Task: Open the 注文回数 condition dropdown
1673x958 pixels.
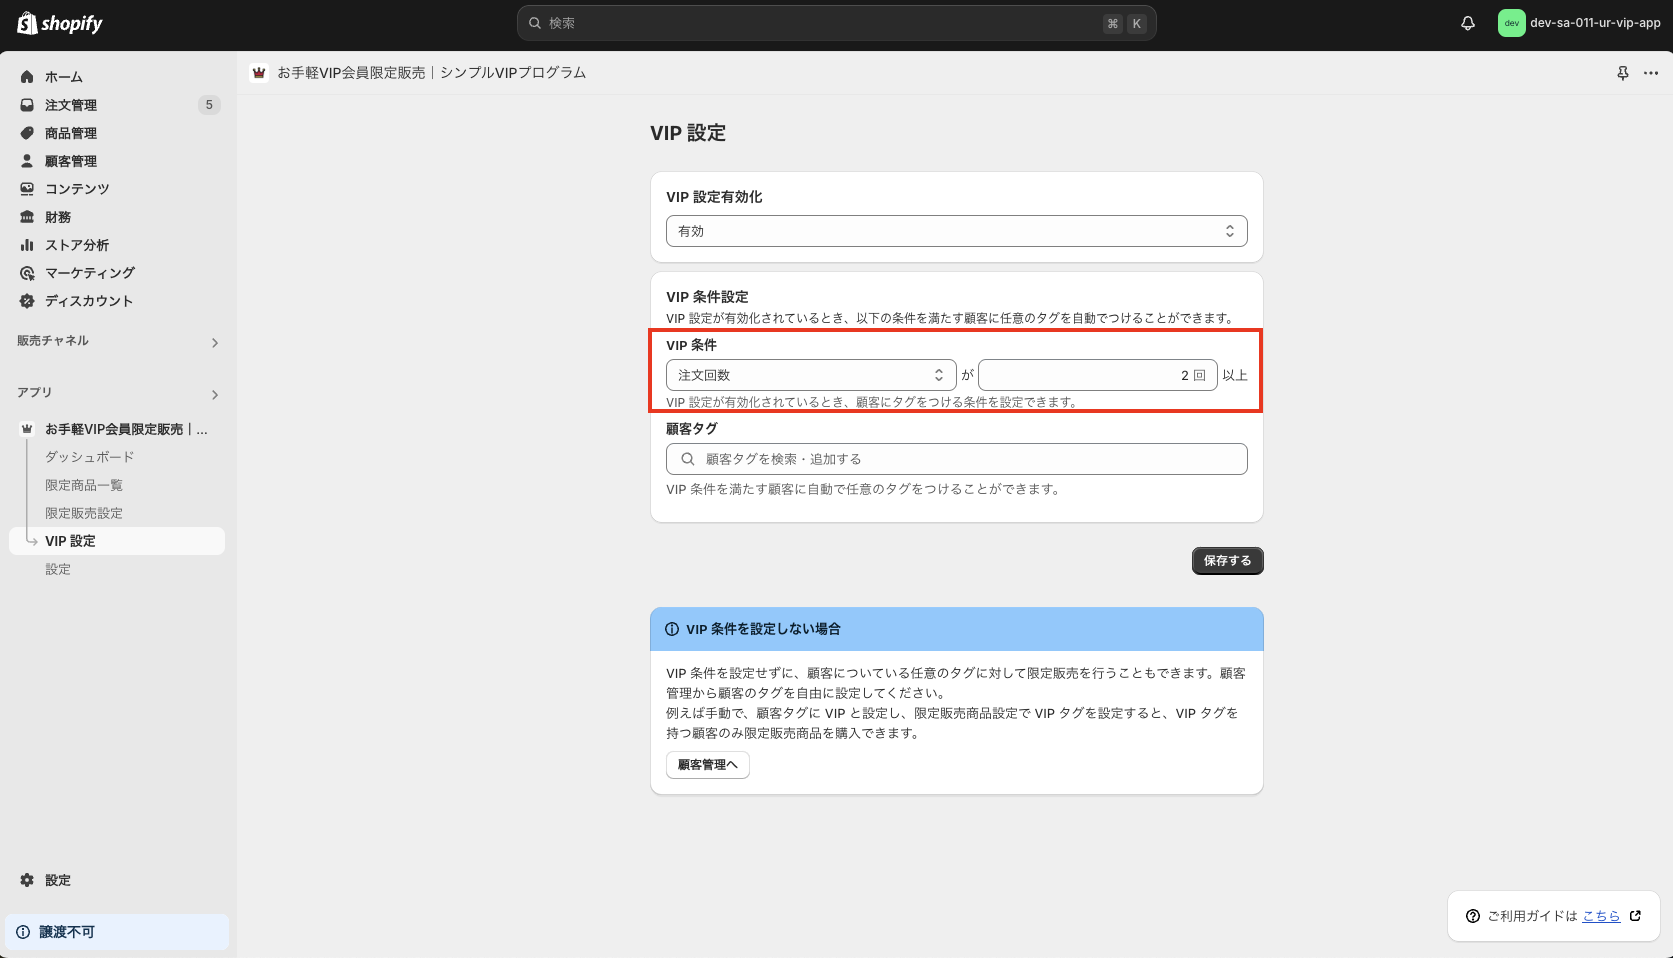Action: 811,375
